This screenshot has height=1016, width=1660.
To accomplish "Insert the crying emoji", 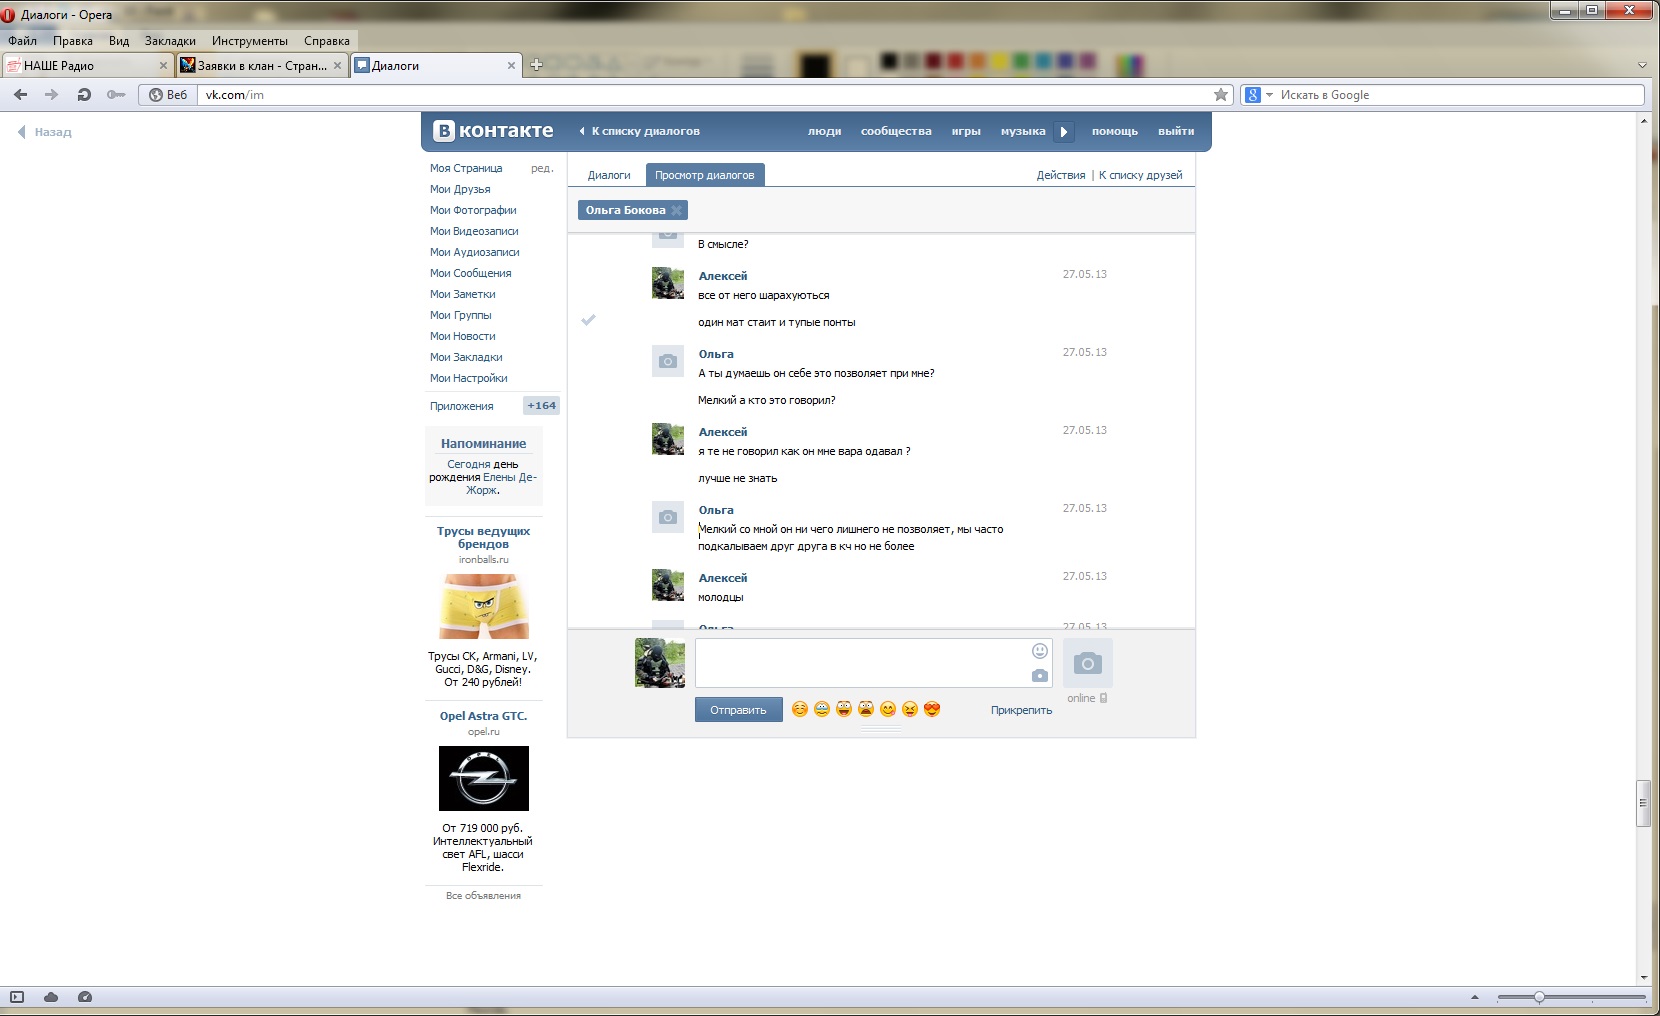I will click(x=822, y=709).
